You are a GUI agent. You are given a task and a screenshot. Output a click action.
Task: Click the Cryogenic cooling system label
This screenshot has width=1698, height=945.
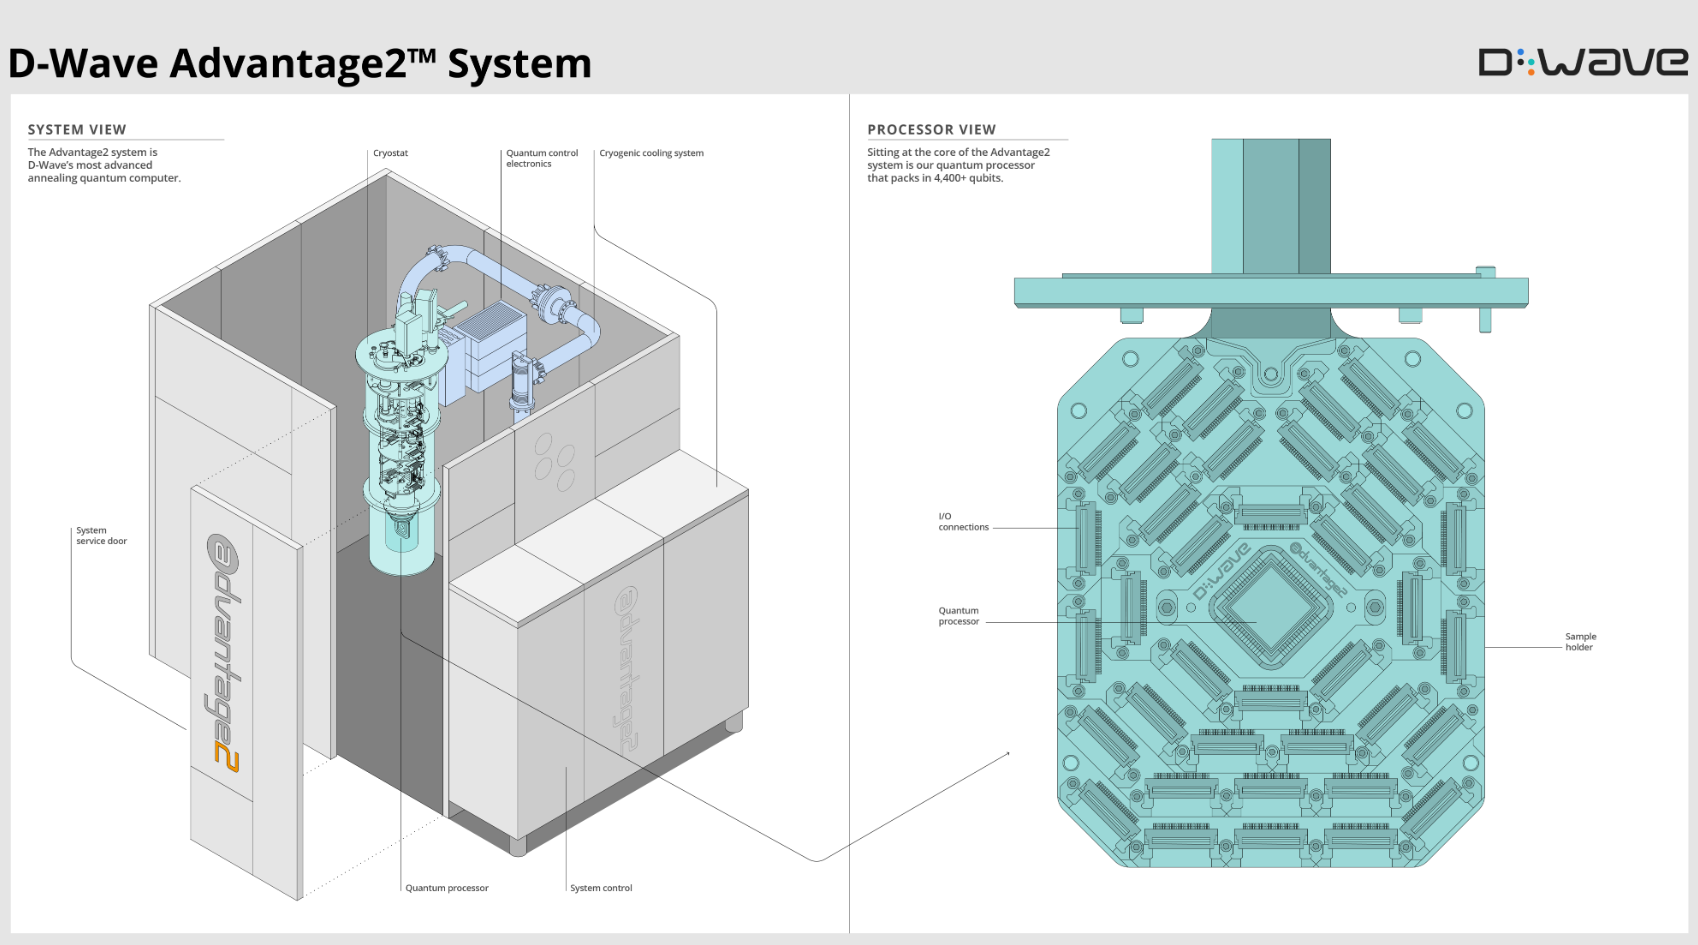[651, 153]
